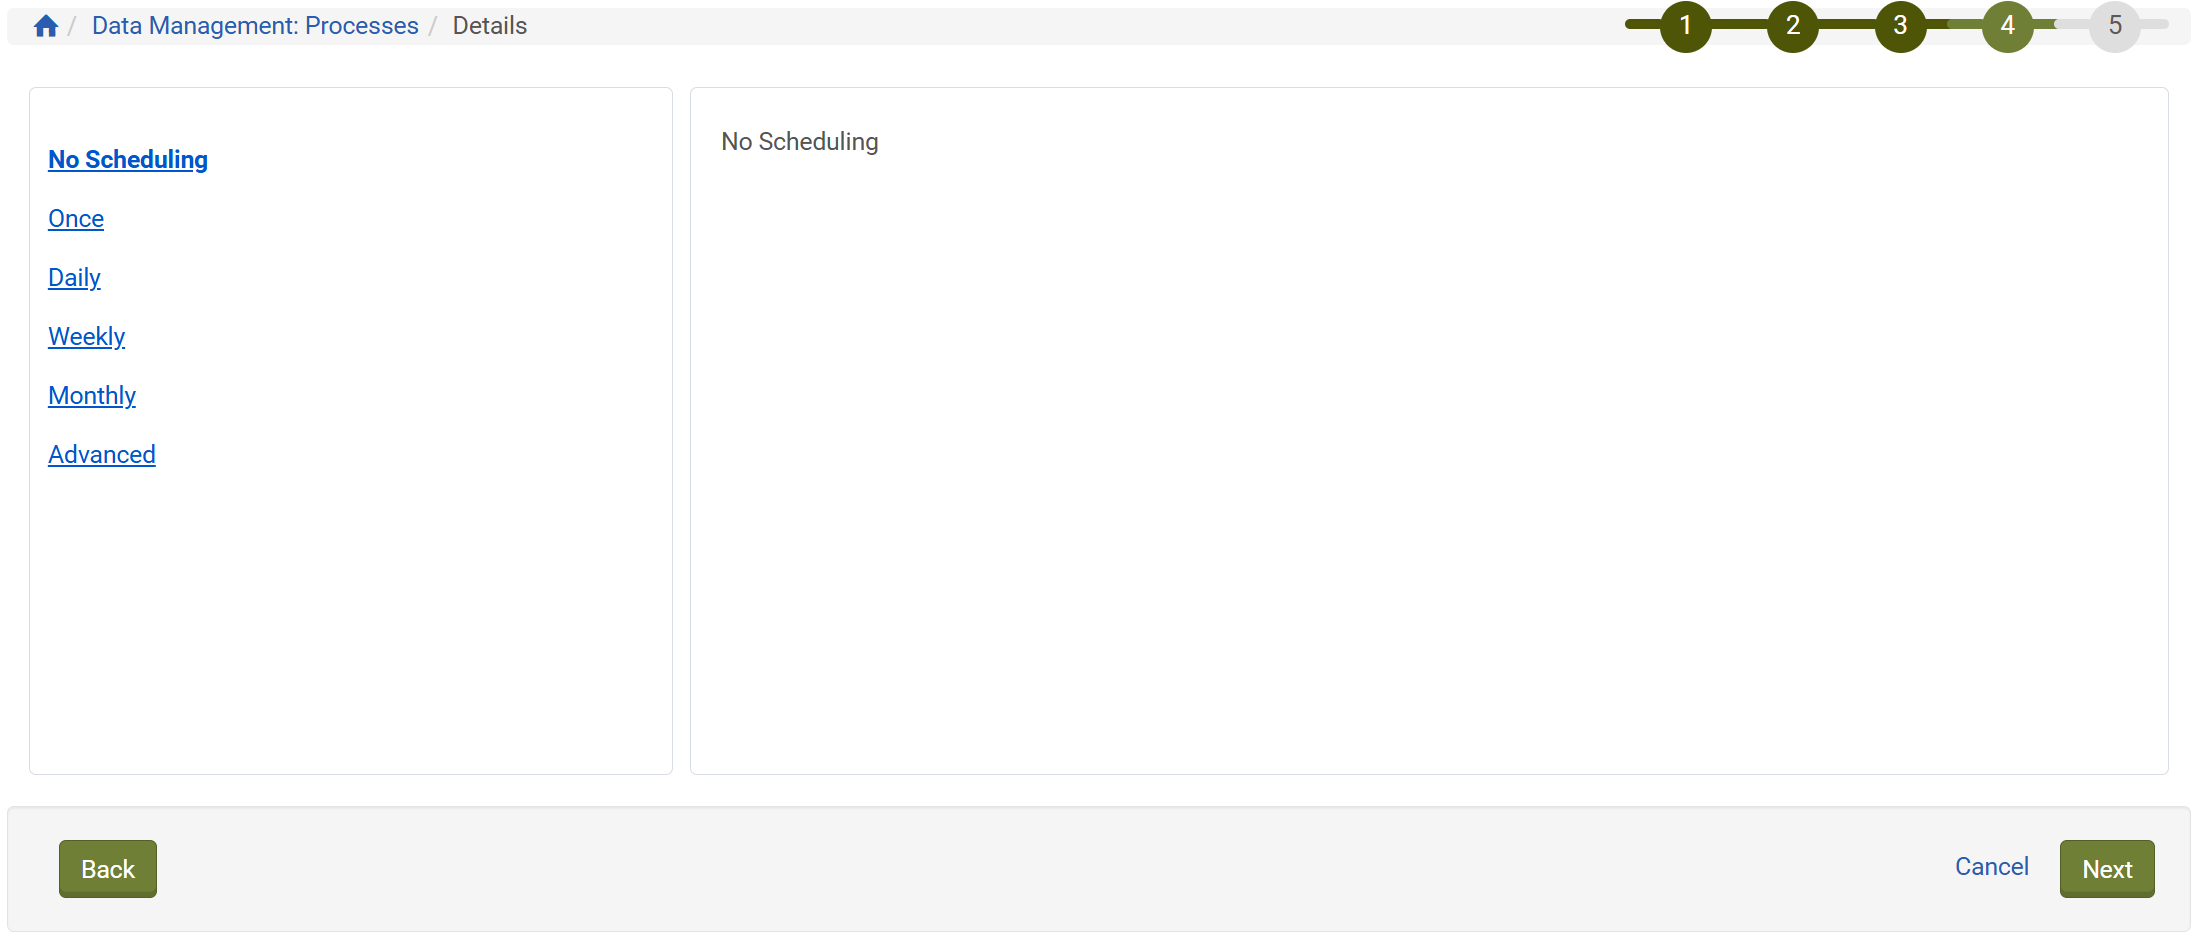
Task: Navigate to step 1 in the wizard progress
Action: (1685, 26)
